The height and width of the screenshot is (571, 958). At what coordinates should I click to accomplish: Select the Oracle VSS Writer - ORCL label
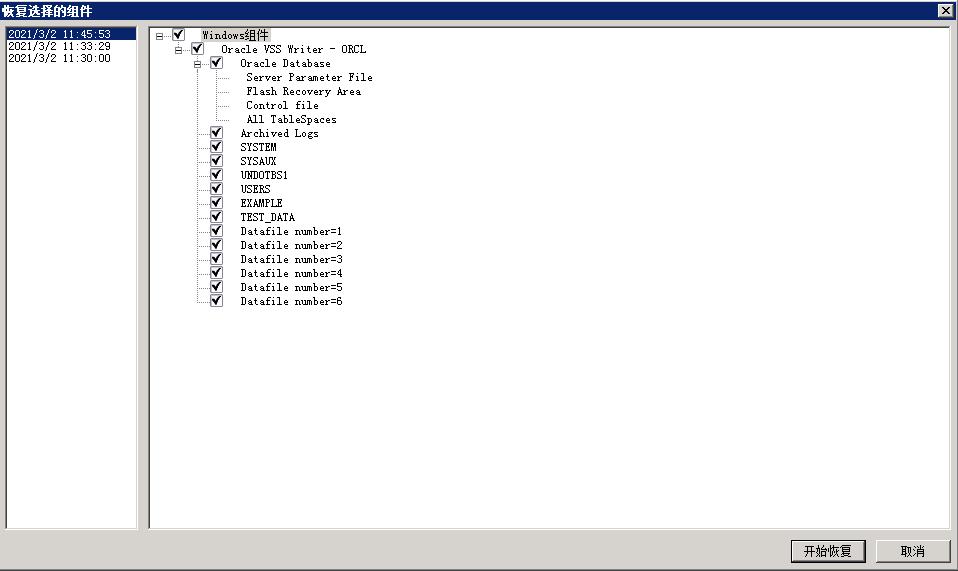(293, 49)
